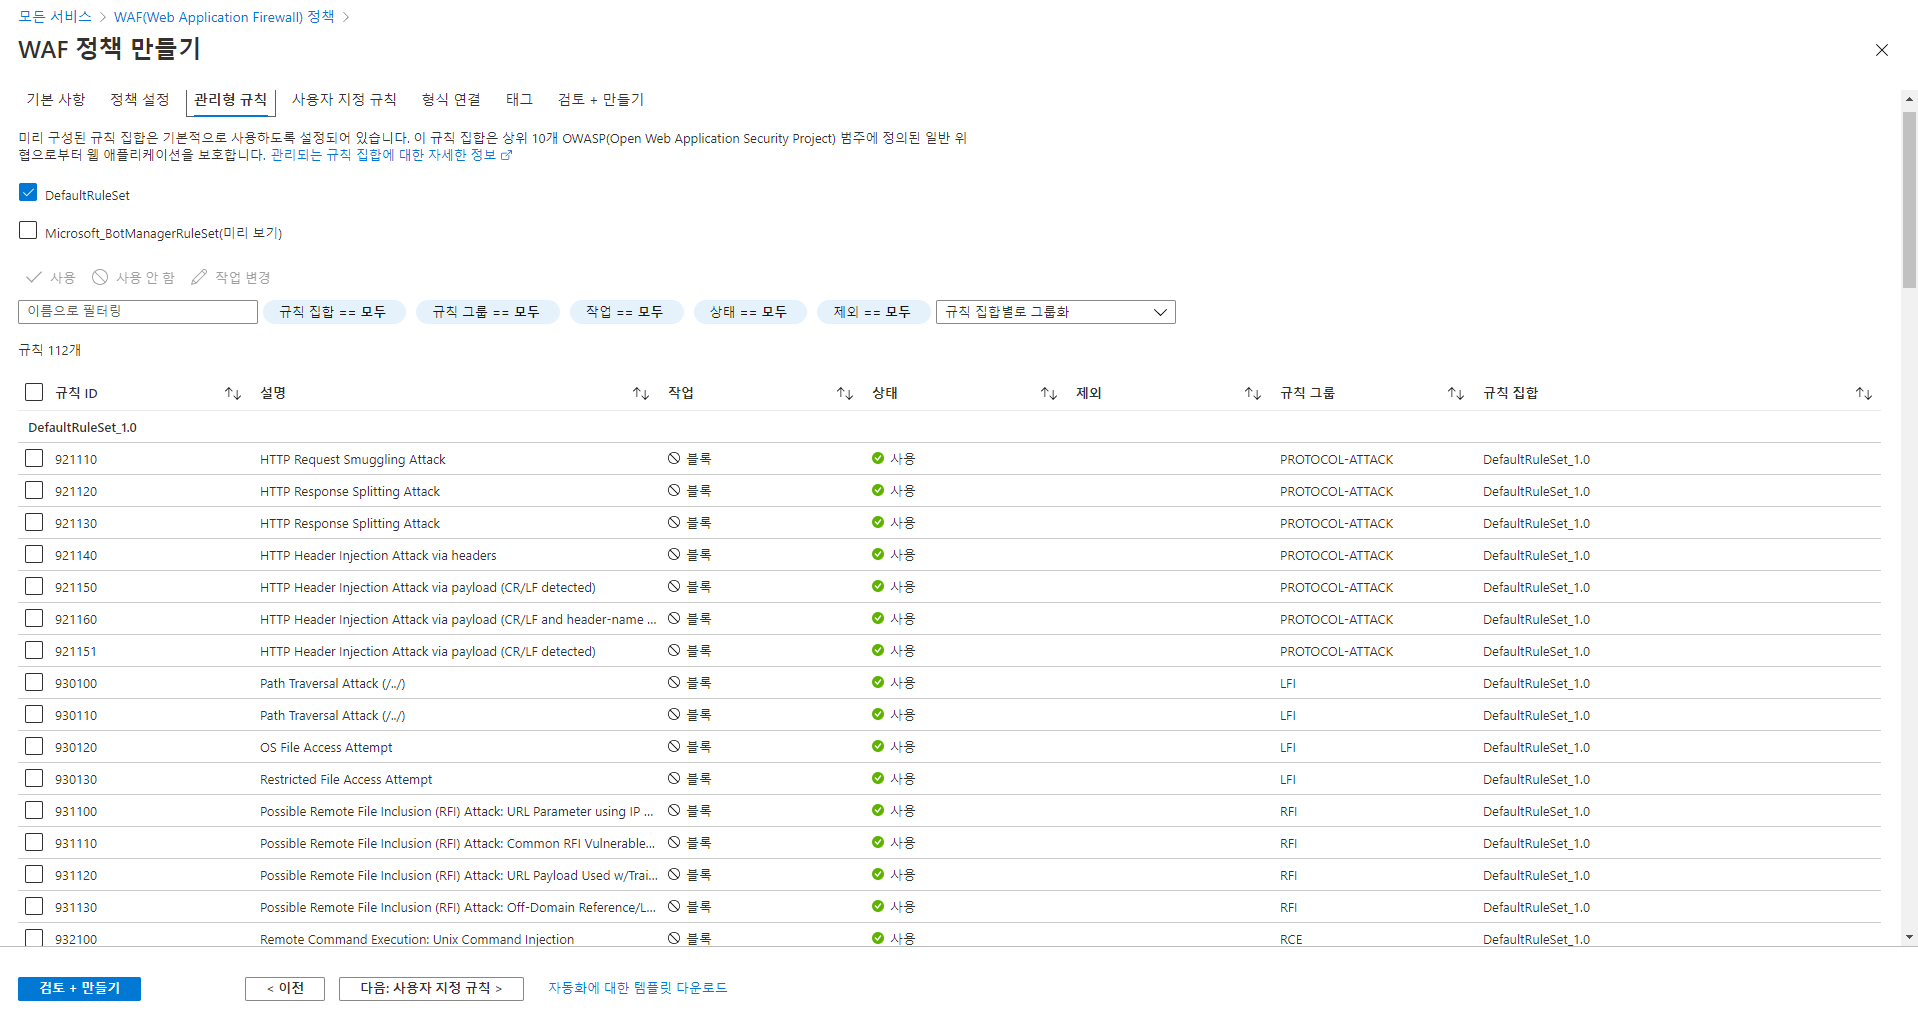1918x1017 pixels.
Task: Sort by 상태 column using its arrows
Action: tap(1049, 393)
